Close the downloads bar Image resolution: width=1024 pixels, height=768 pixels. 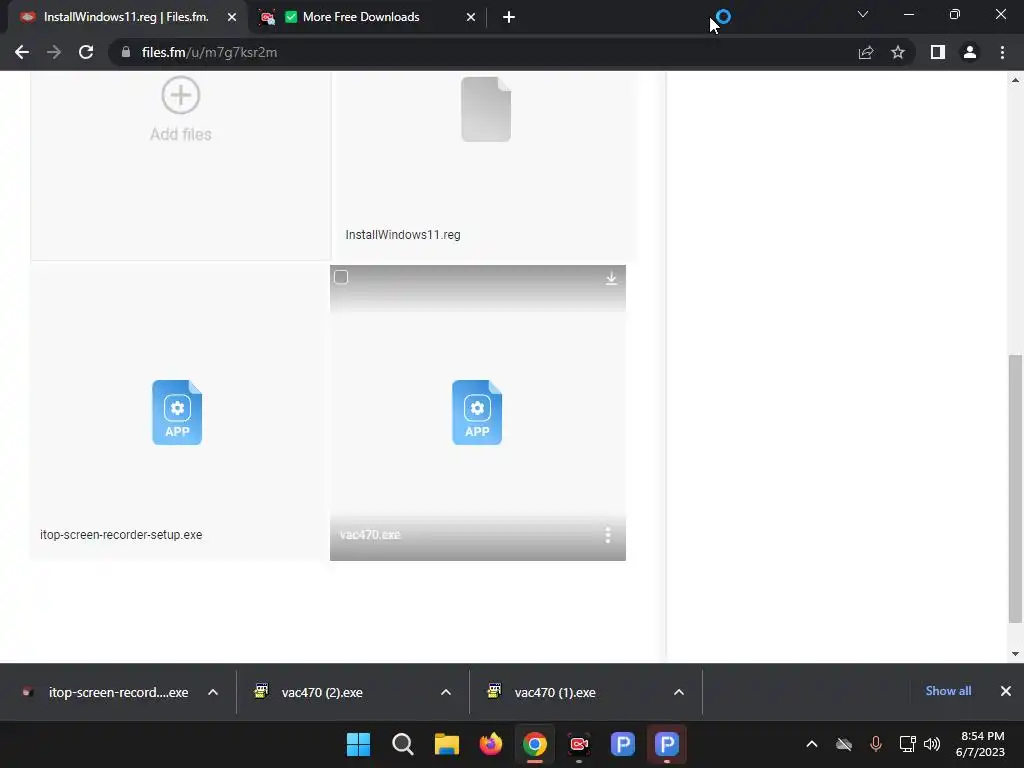point(1006,691)
